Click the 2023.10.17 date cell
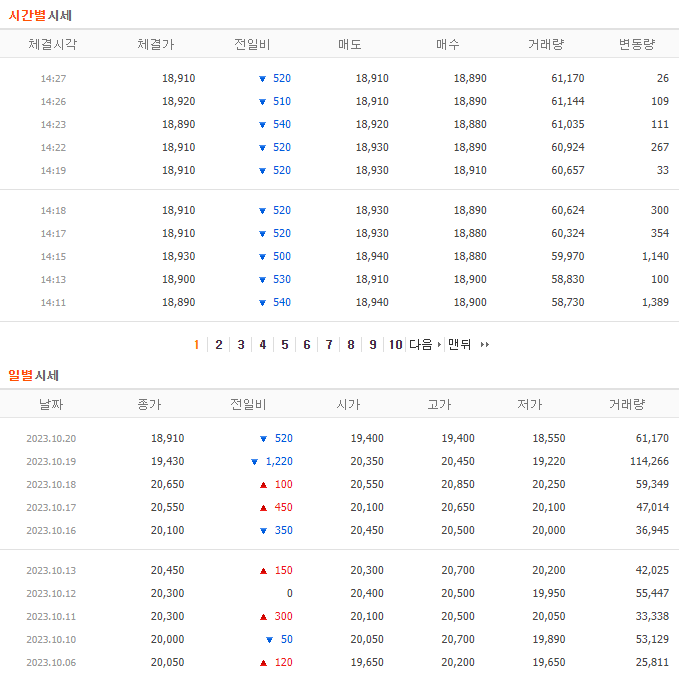Screen dimensions: 679x676 point(51,507)
